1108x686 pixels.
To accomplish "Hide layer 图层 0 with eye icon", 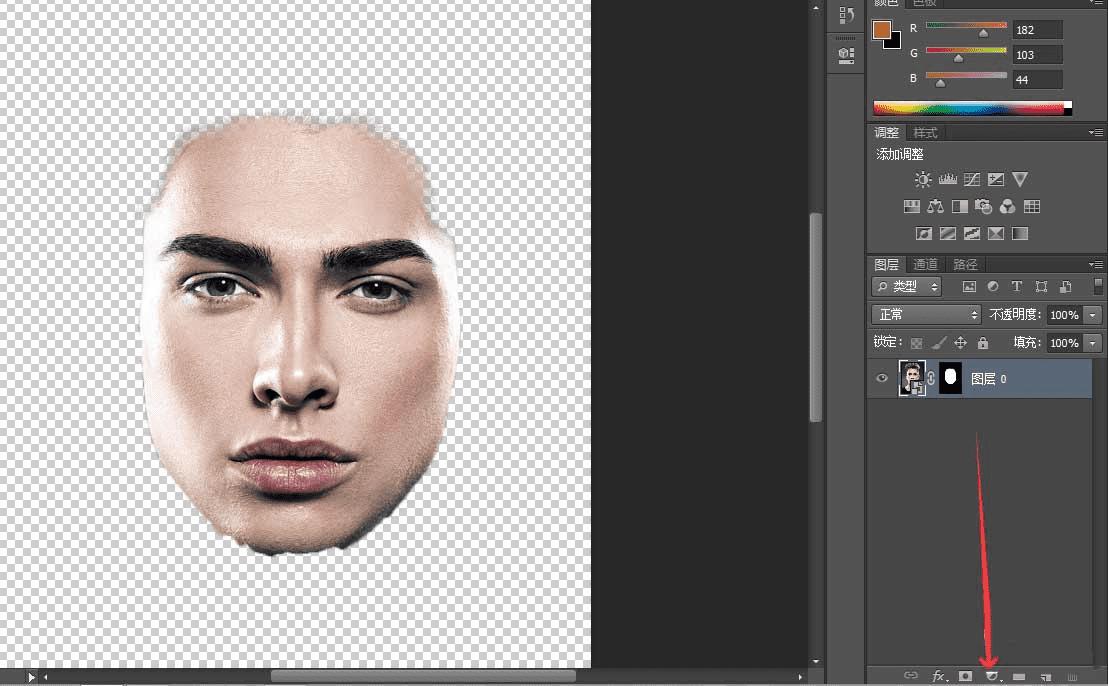I will click(882, 379).
